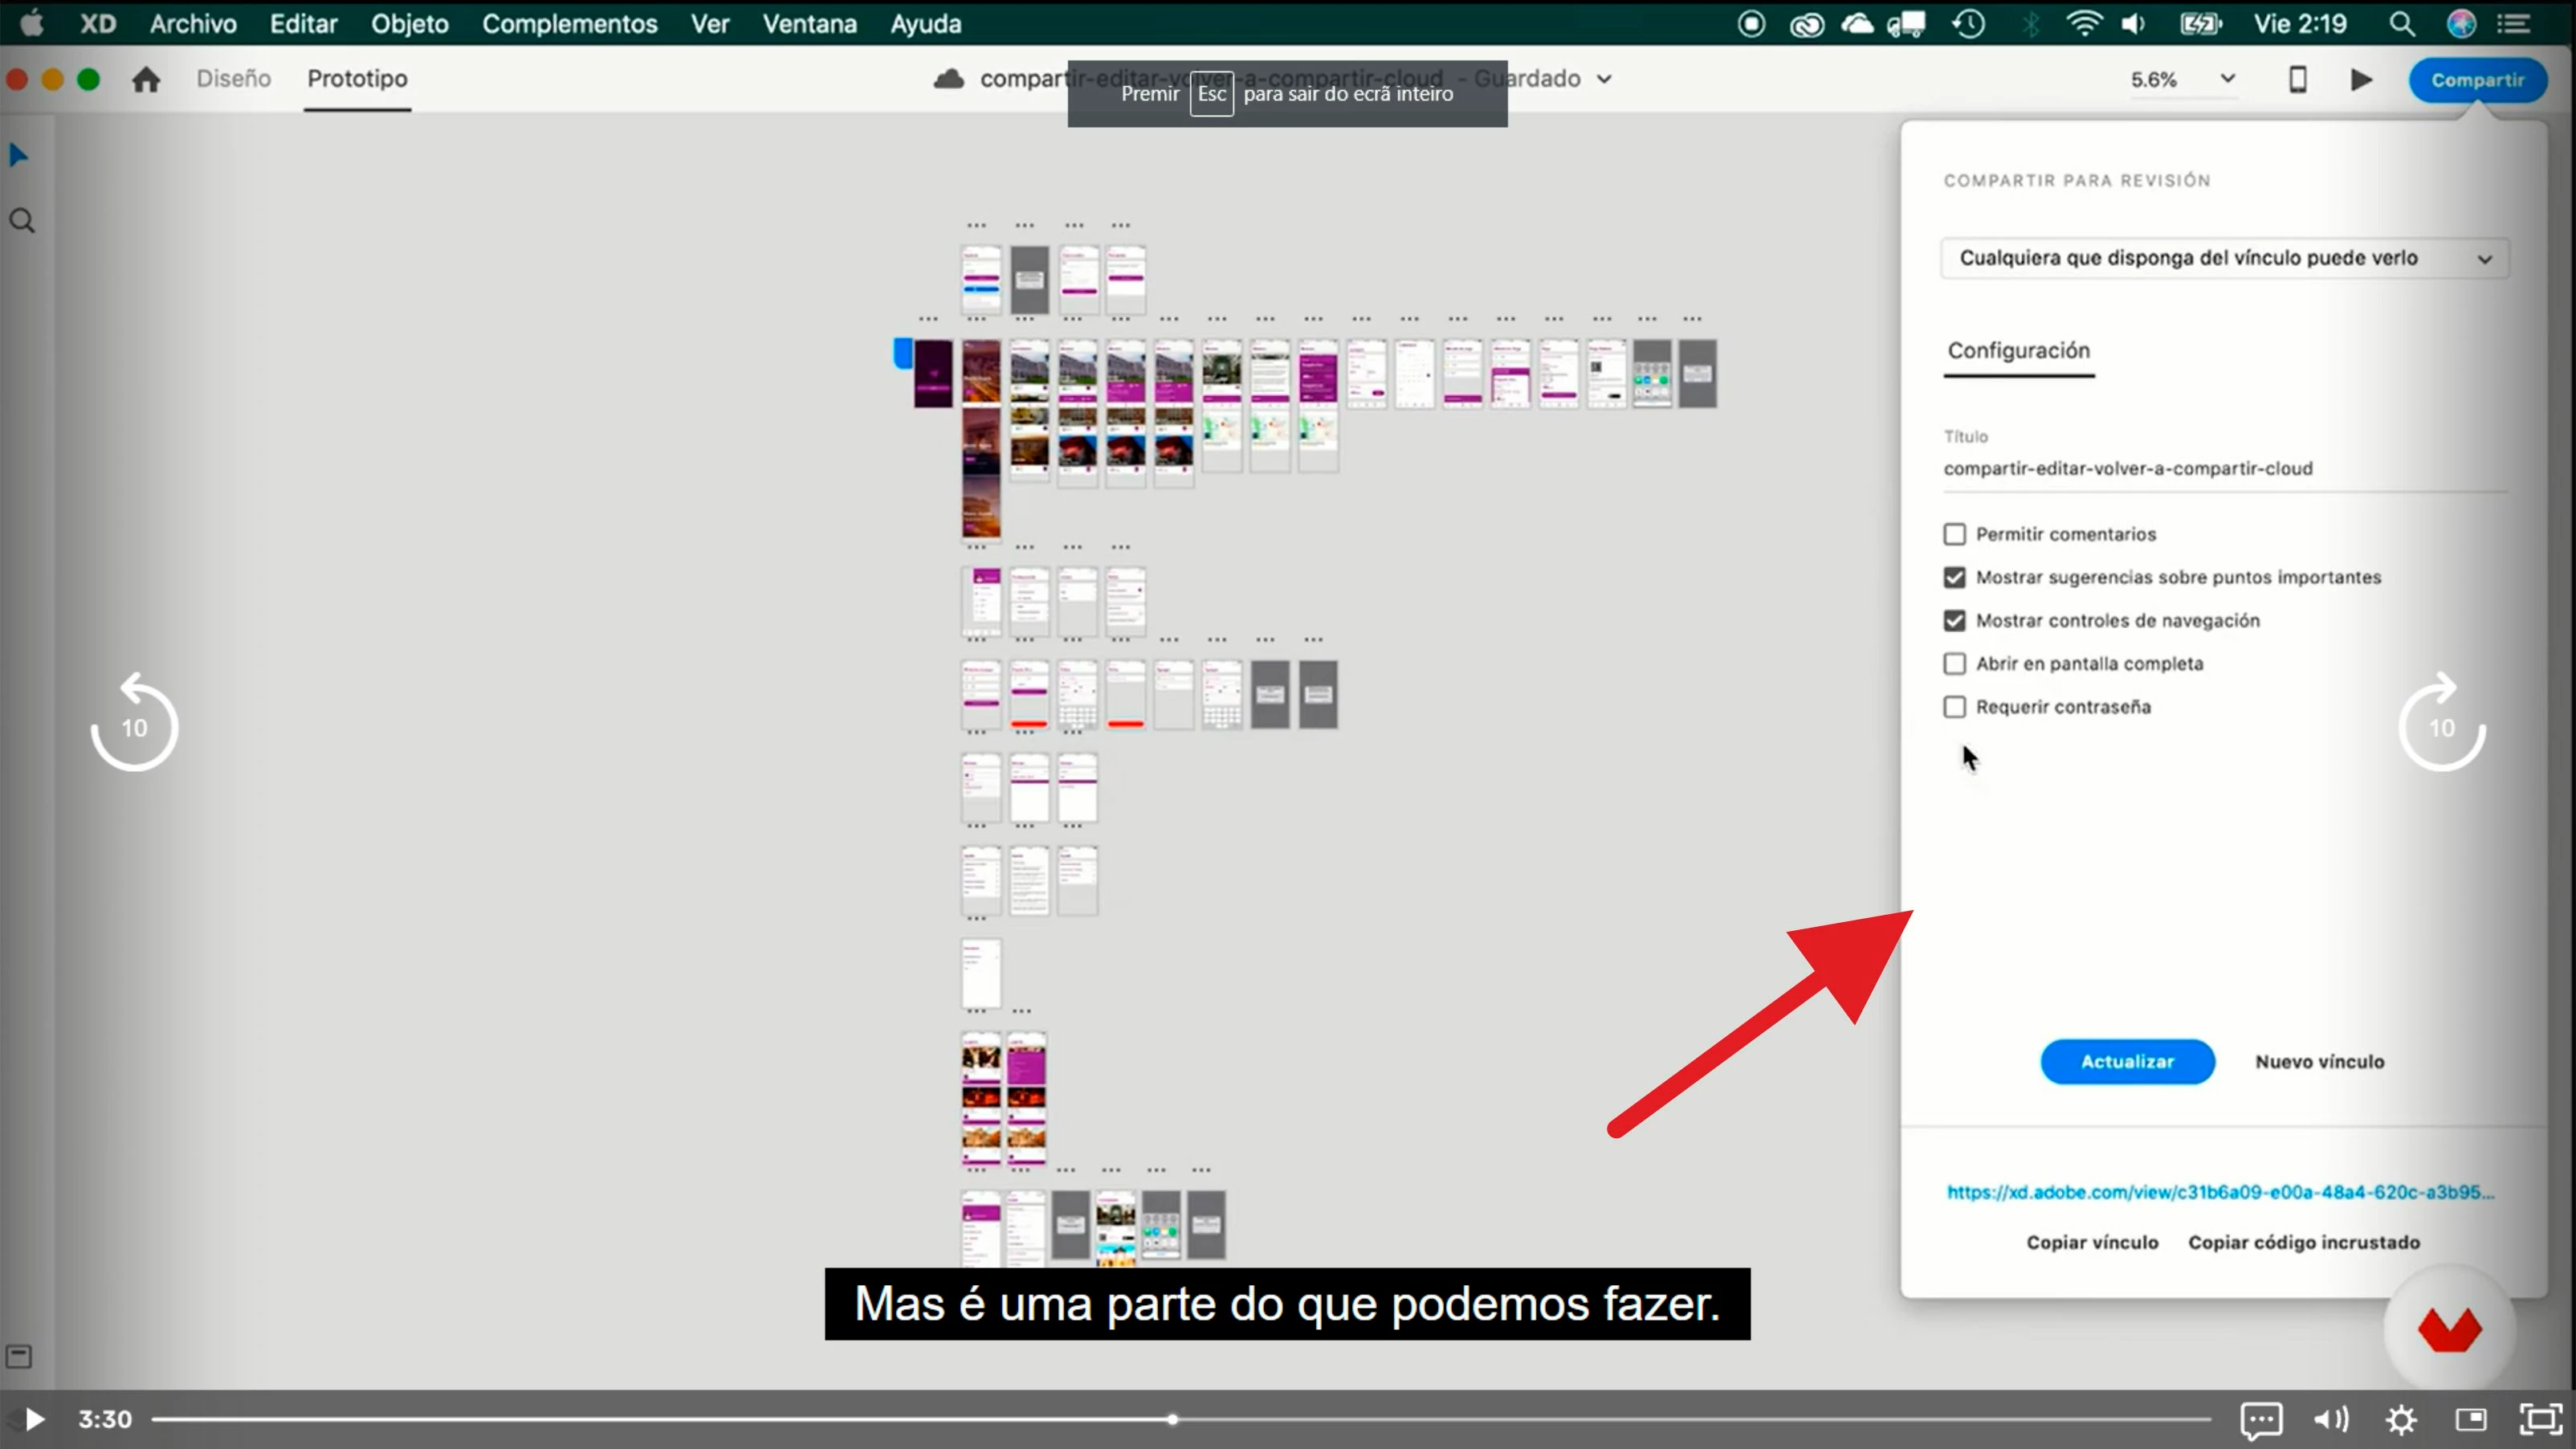This screenshot has width=2576, height=1449.
Task: Open the zoom percentage dropdown 5.6%
Action: pos(2227,79)
